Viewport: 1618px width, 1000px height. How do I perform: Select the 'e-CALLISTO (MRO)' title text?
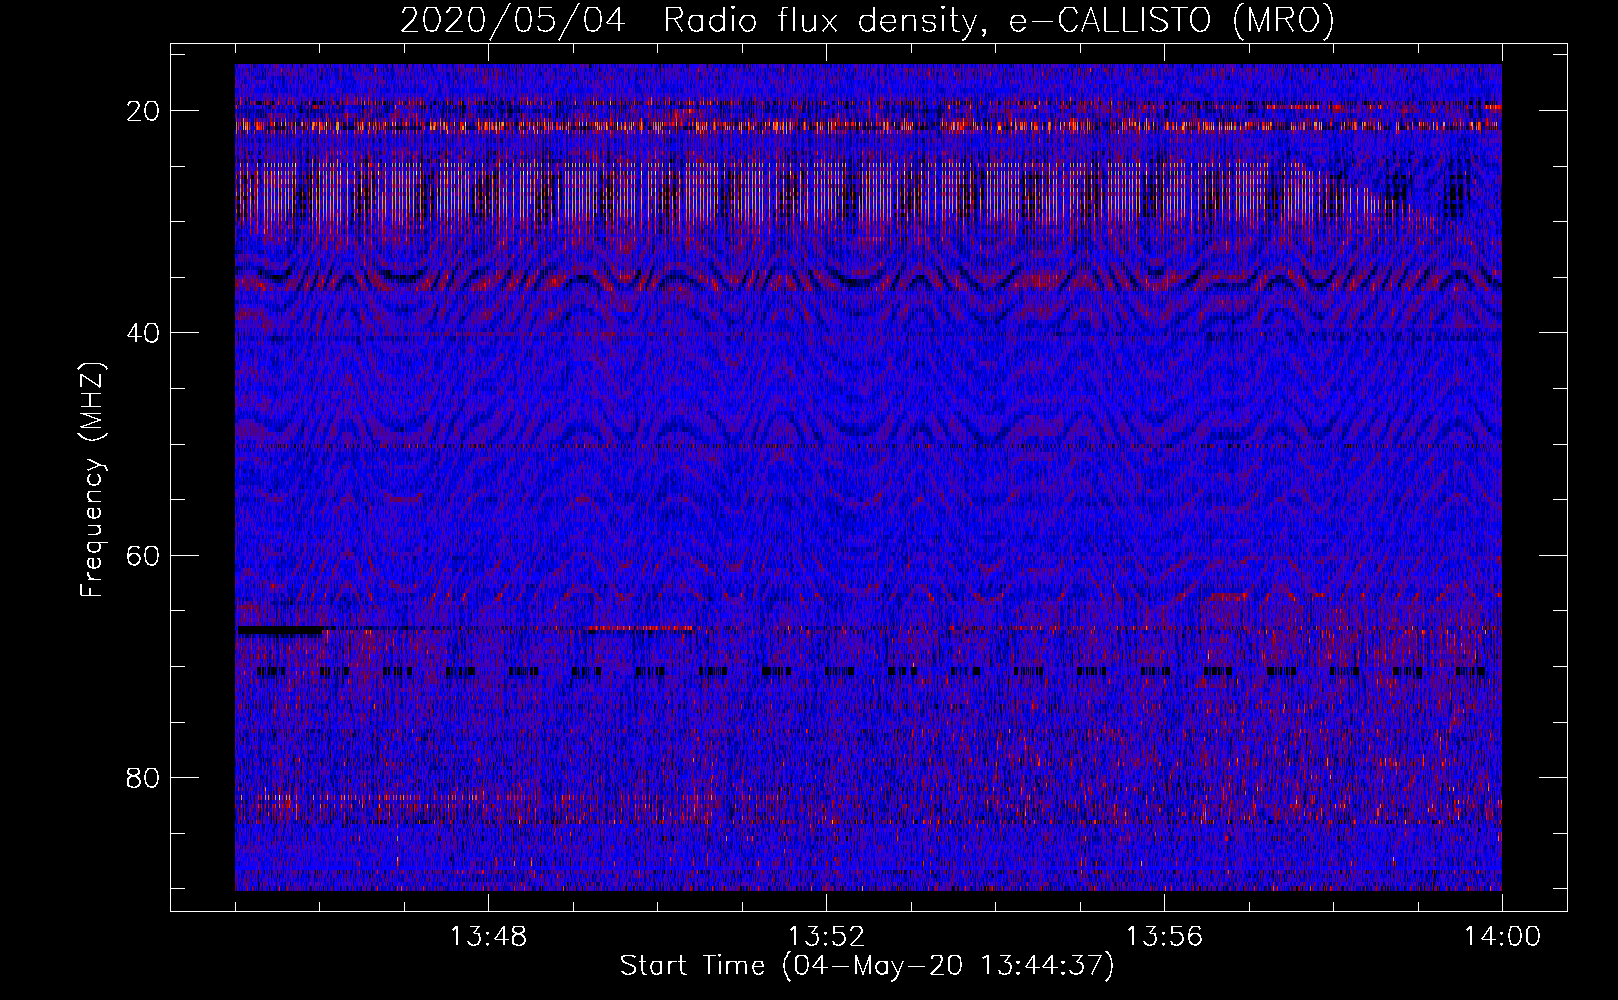(1171, 21)
